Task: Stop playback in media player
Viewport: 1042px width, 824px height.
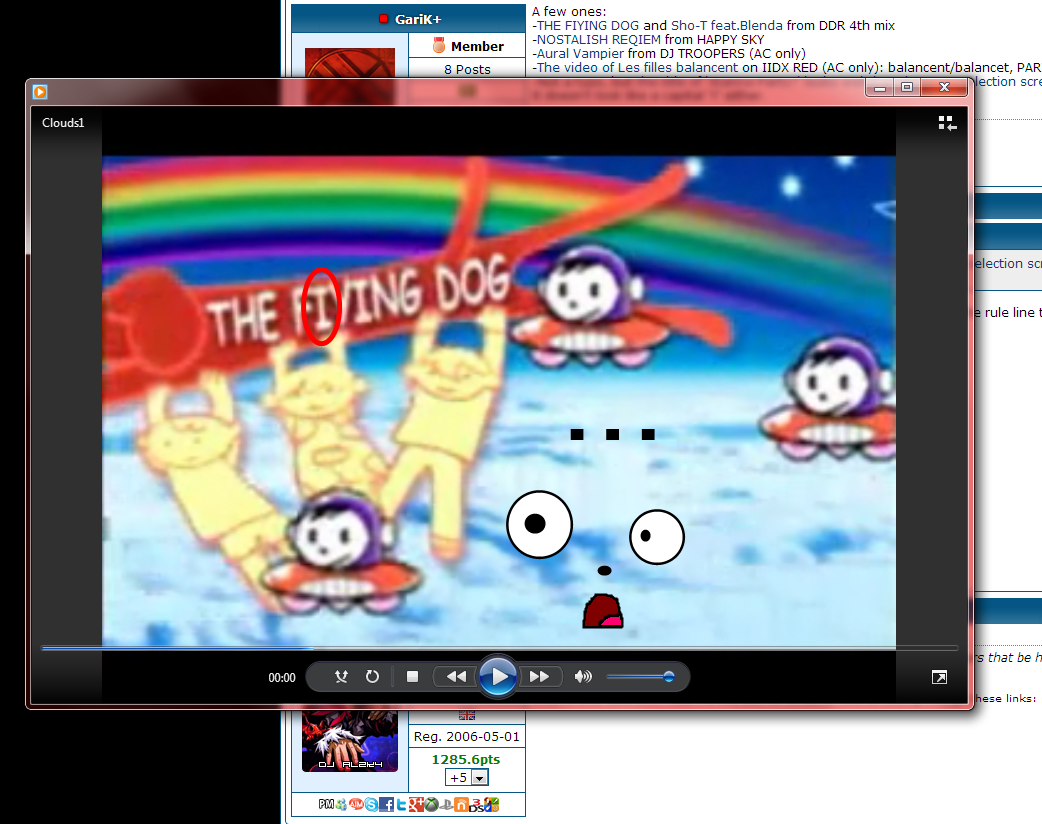Action: [x=412, y=676]
